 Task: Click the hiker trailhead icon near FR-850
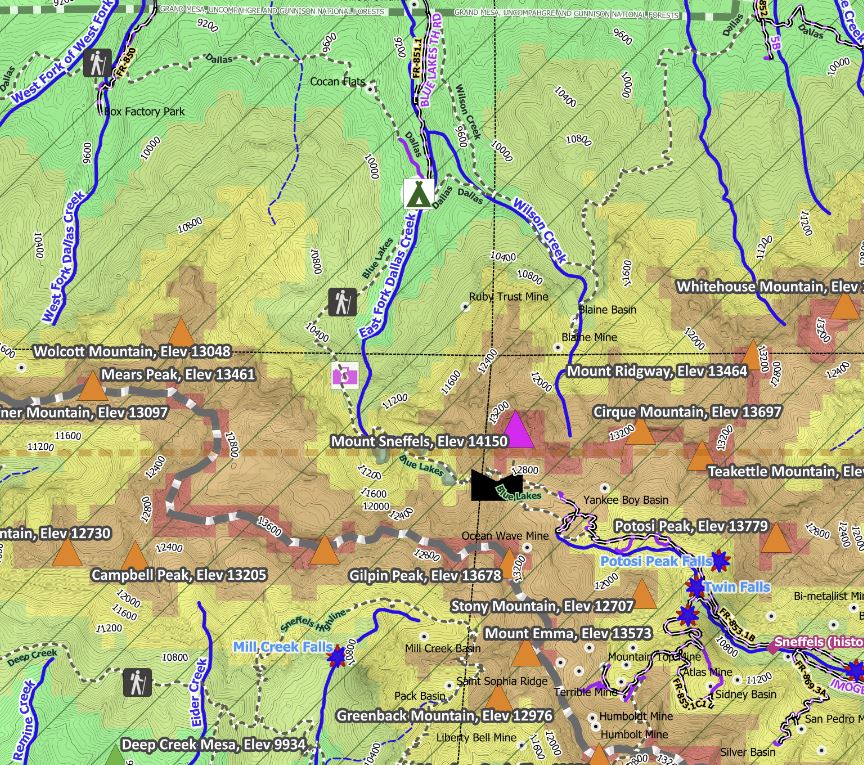tap(98, 63)
